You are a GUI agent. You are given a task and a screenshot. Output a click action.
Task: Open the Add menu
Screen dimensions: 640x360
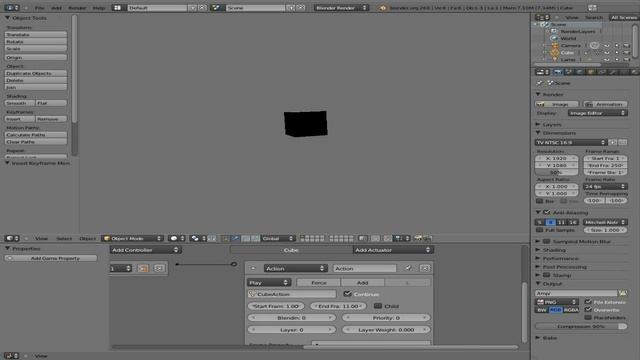(x=56, y=8)
